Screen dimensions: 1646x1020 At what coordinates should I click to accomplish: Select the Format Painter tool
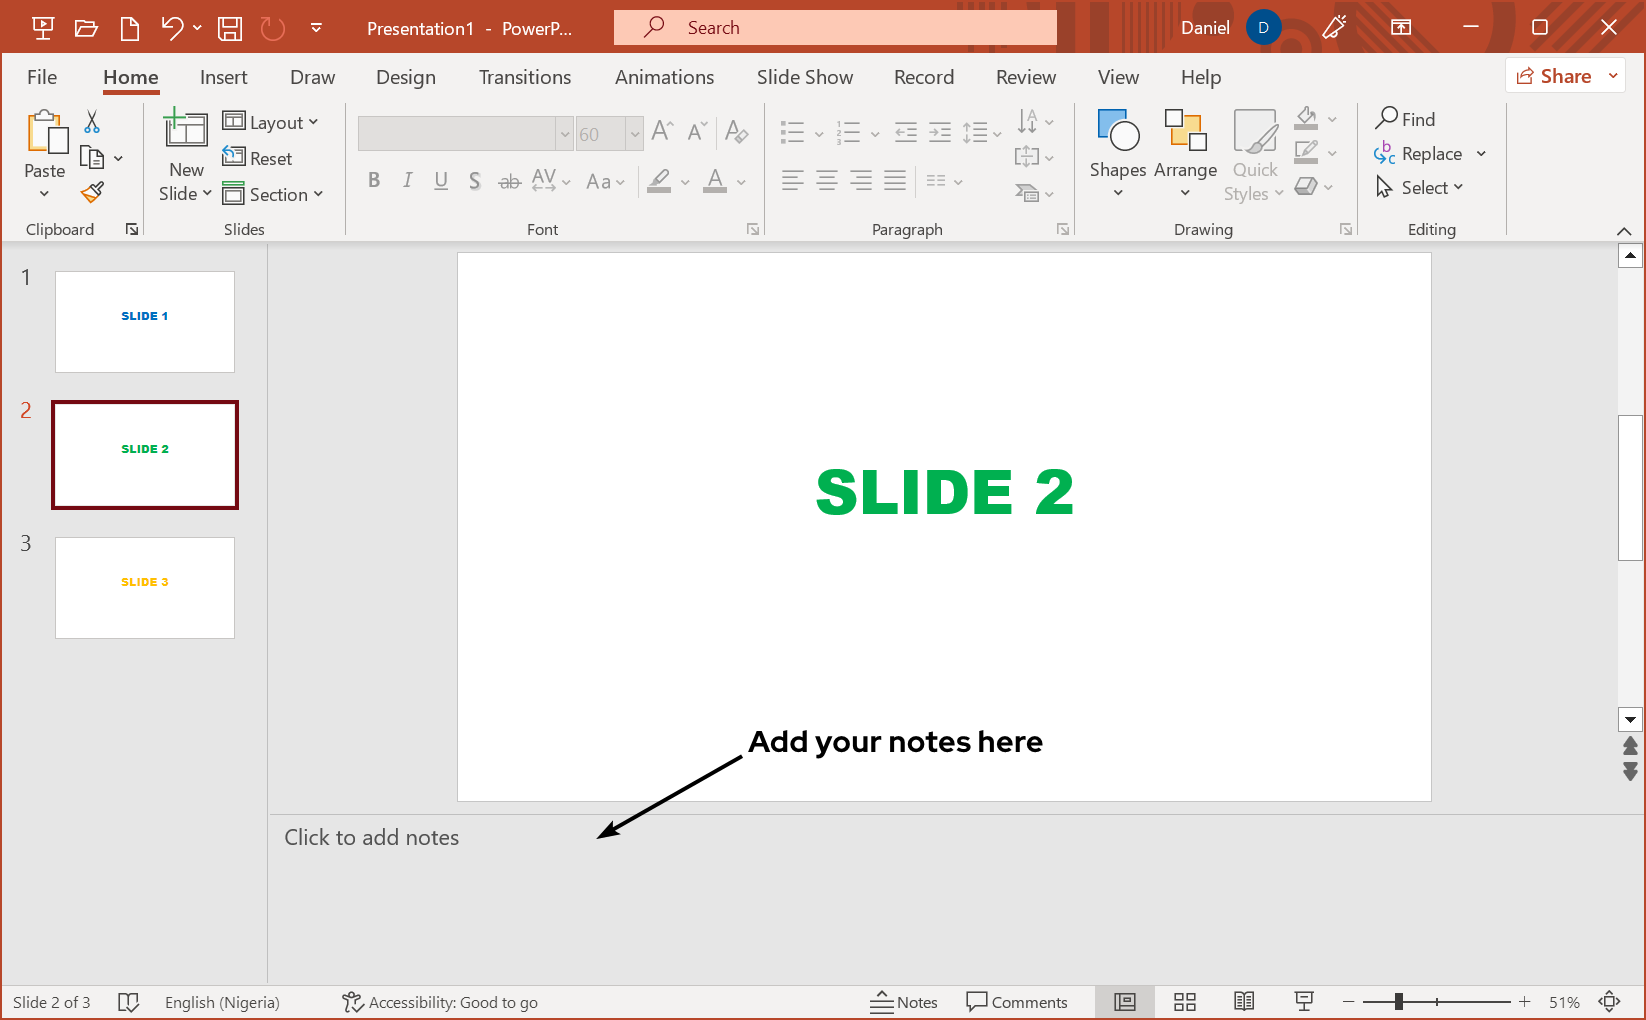click(91, 191)
